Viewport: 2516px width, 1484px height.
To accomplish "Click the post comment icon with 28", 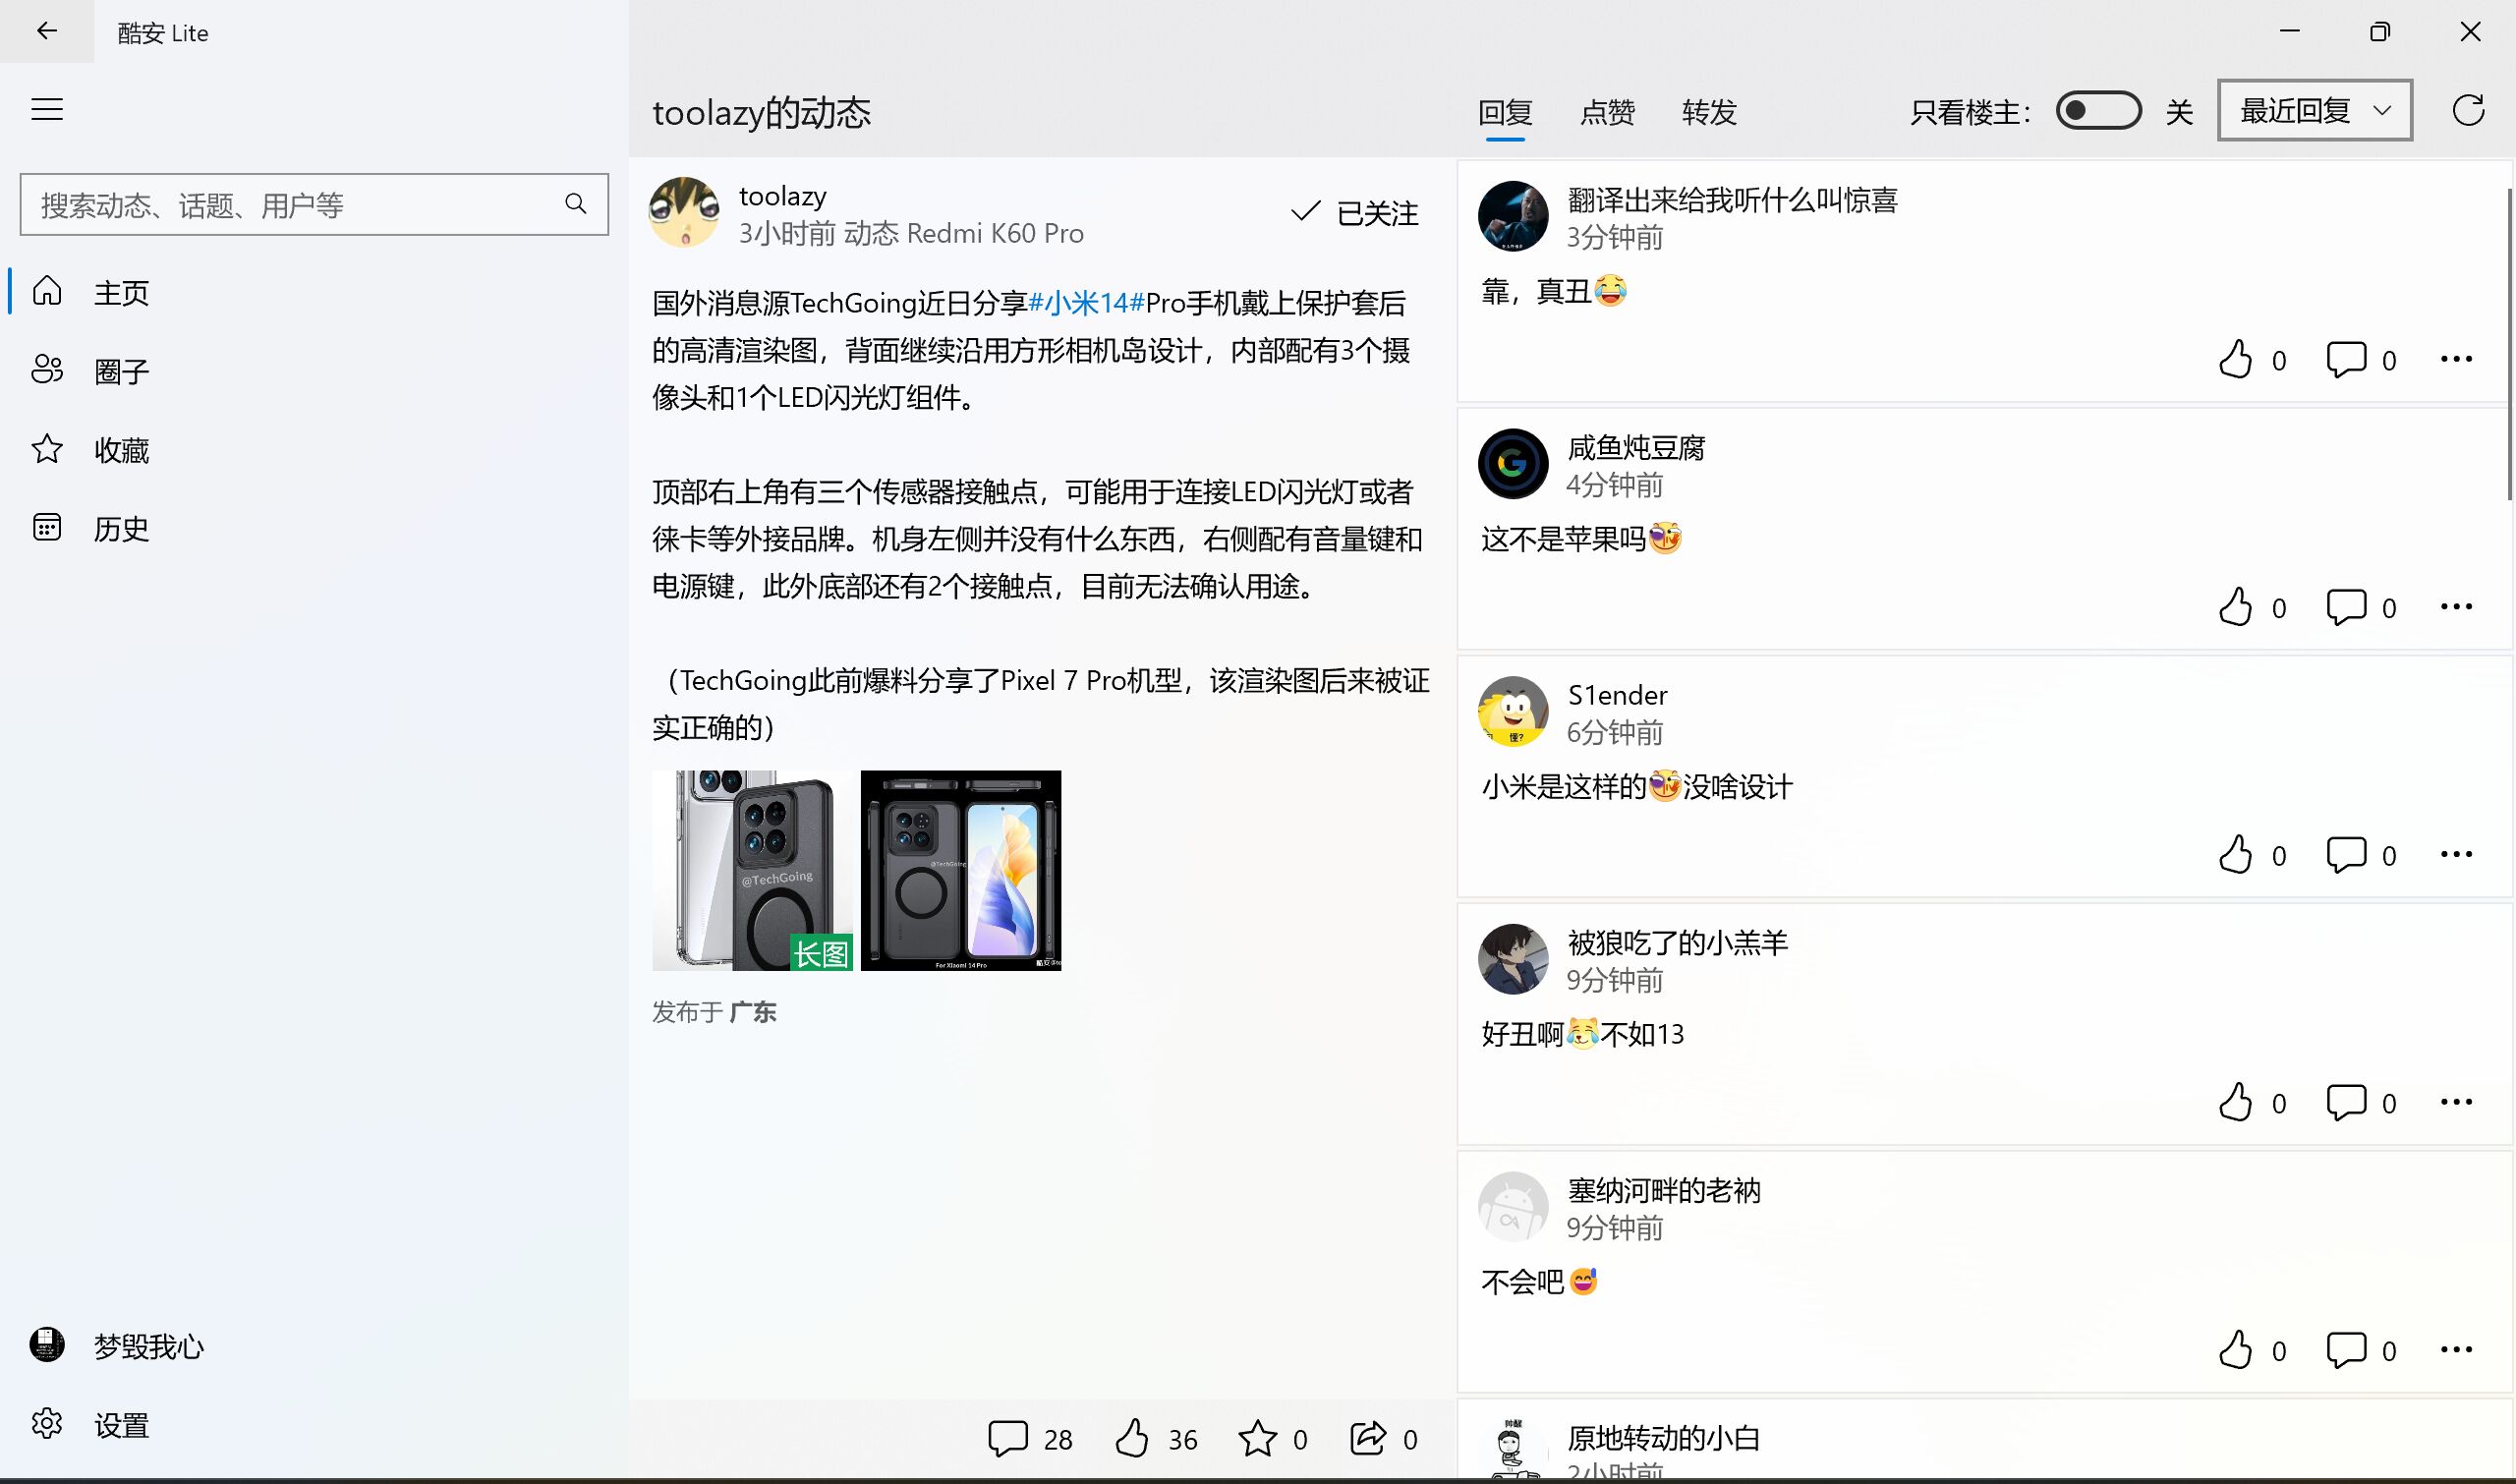I will pyautogui.click(x=1008, y=1438).
